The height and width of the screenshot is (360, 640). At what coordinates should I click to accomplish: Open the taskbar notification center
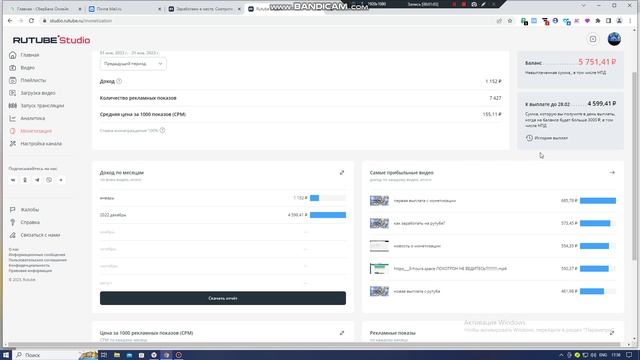point(629,355)
